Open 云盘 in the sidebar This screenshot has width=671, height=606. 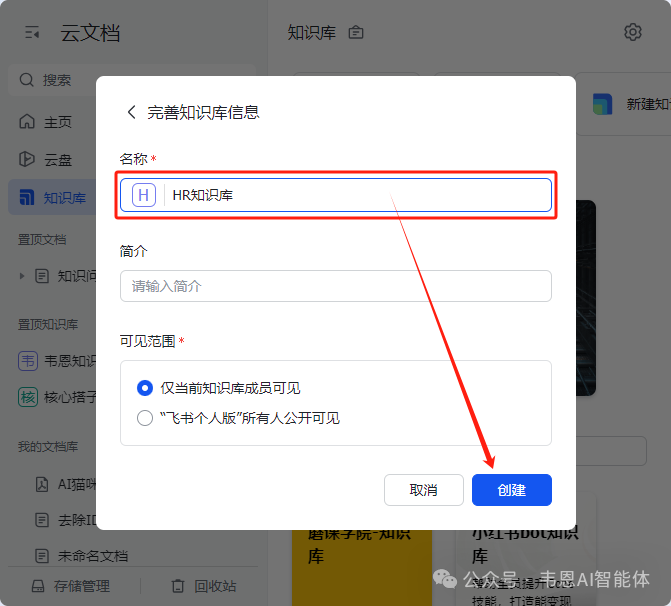click(52, 159)
